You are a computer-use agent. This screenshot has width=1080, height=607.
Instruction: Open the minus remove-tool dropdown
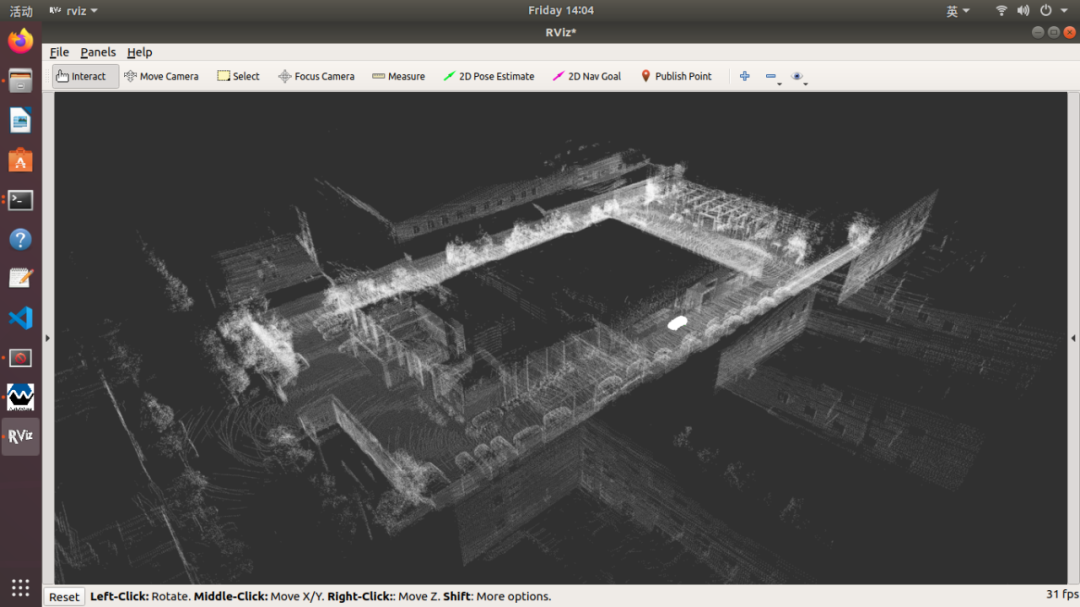click(772, 77)
